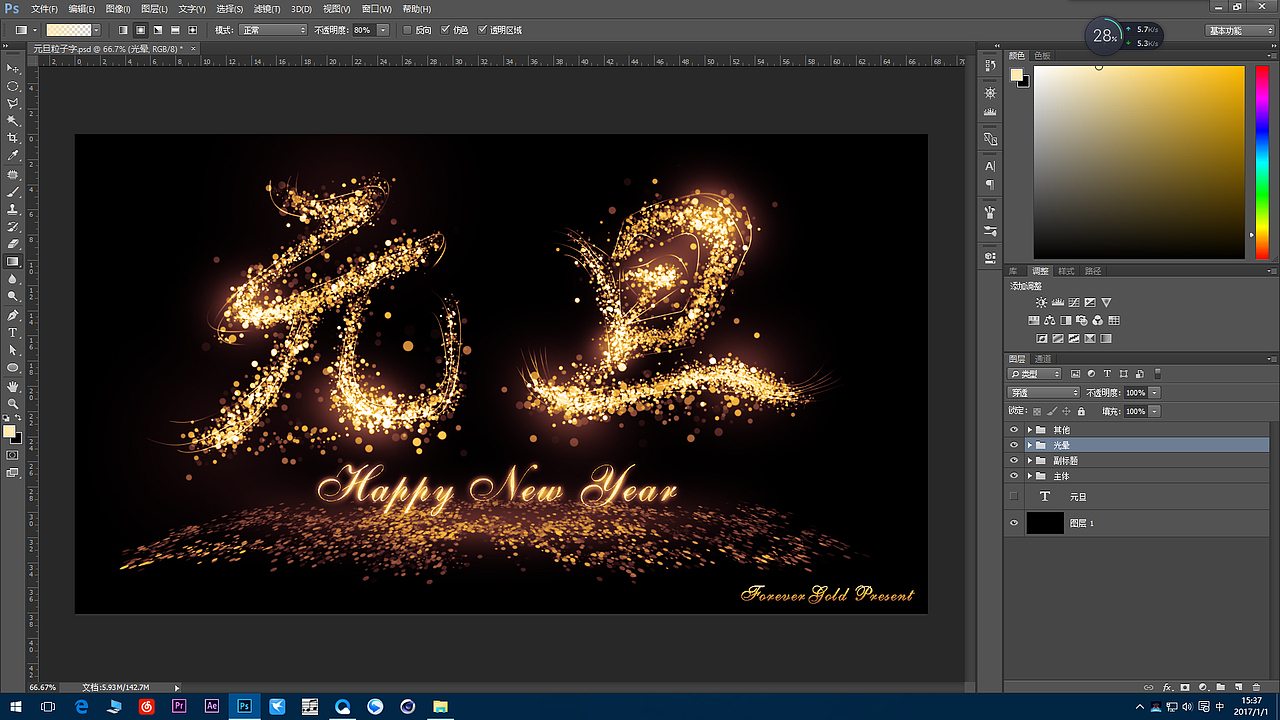This screenshot has width=1280, height=720.
Task: Hide the 主体 layer group
Action: click(1014, 476)
